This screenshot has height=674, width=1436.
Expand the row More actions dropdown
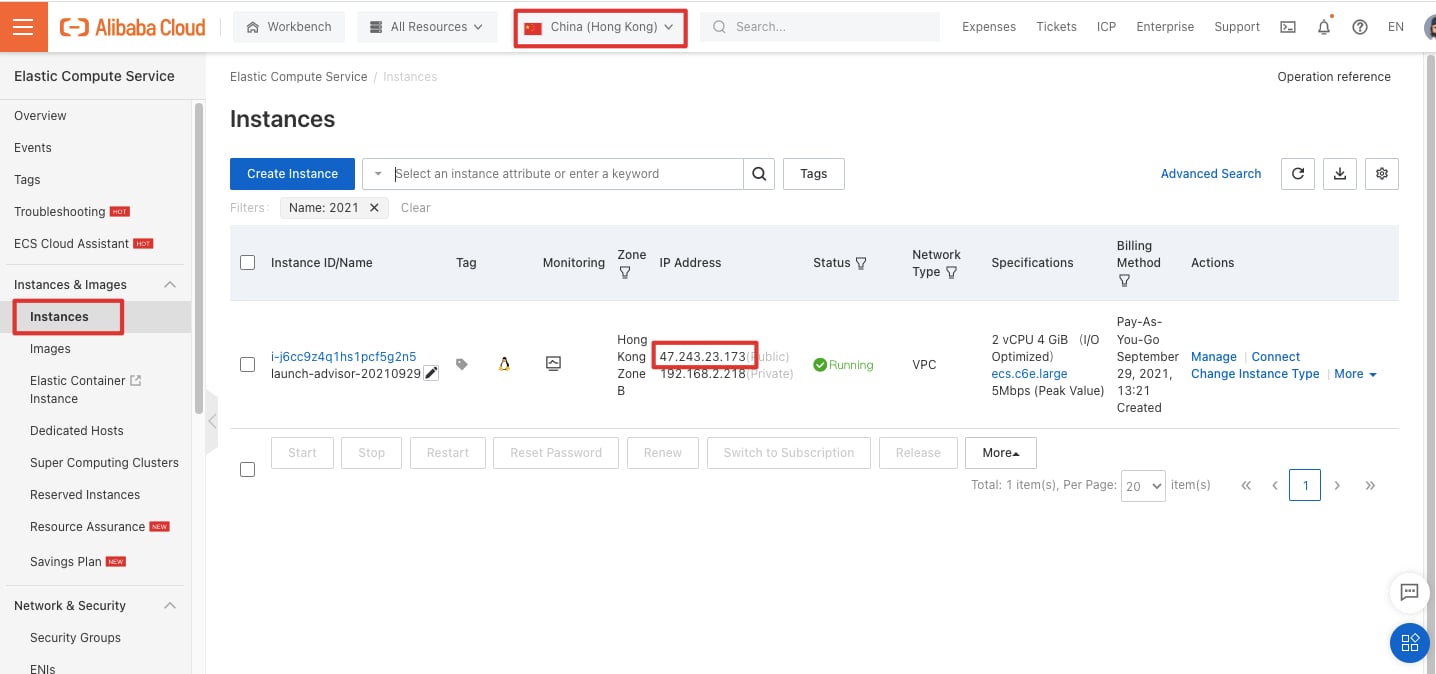coord(1355,374)
